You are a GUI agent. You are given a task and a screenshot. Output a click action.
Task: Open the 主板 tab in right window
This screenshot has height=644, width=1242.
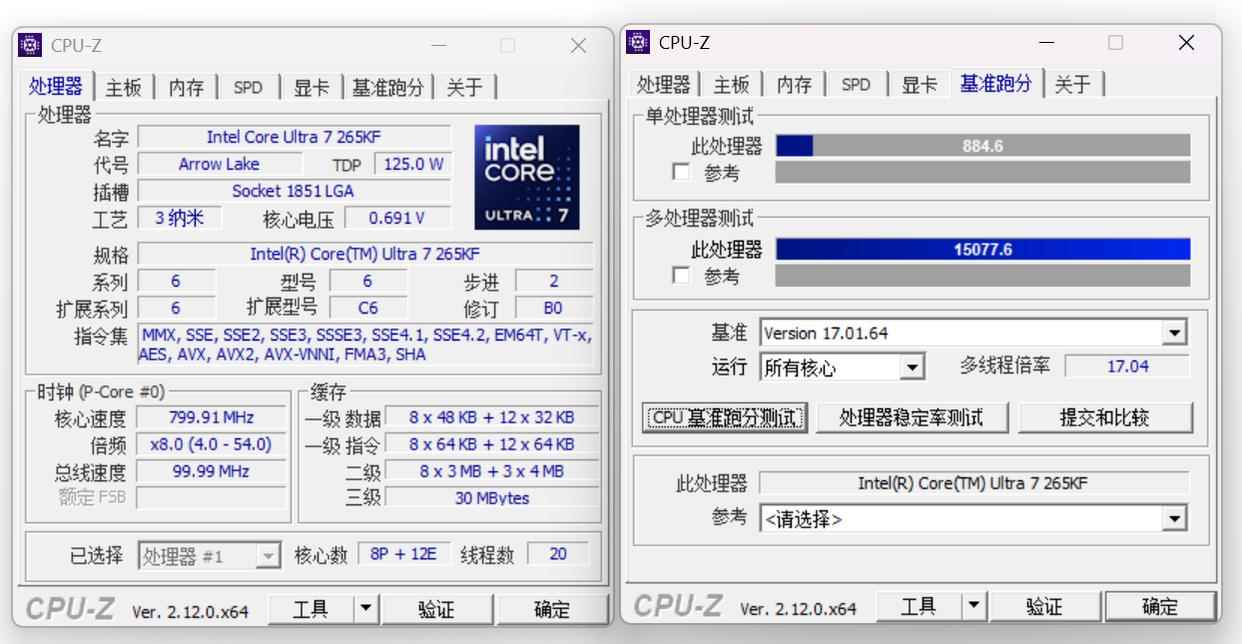[x=732, y=85]
